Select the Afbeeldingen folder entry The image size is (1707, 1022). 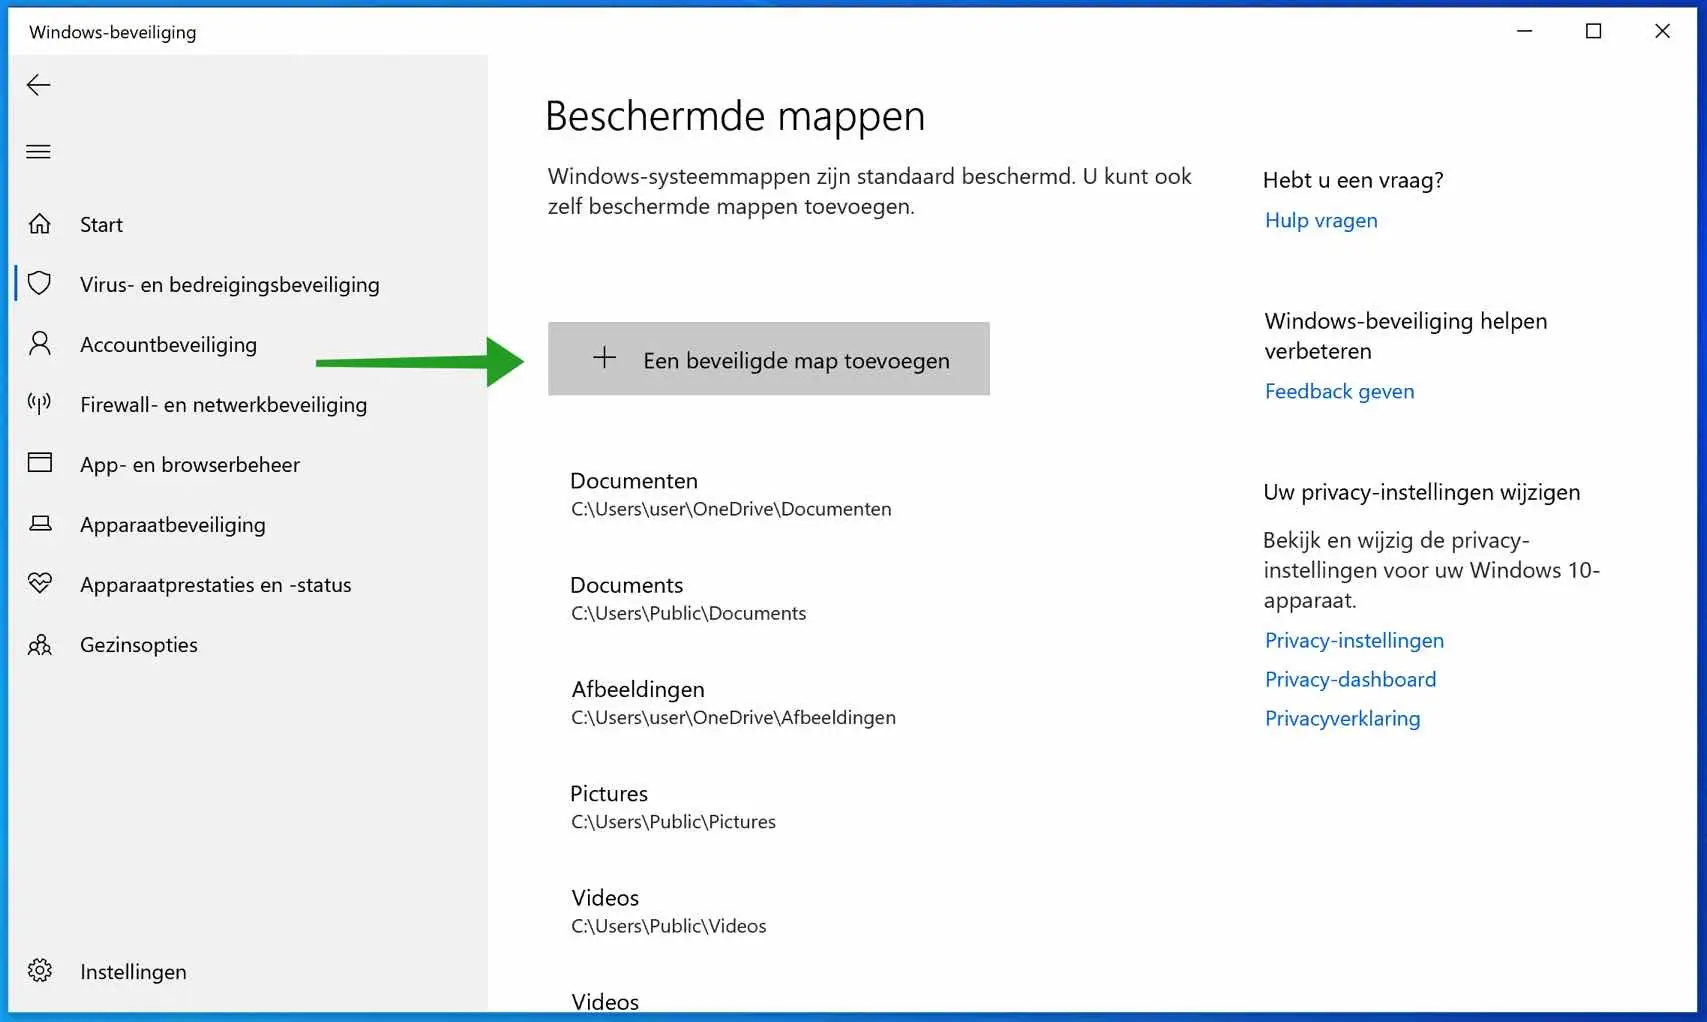733,703
